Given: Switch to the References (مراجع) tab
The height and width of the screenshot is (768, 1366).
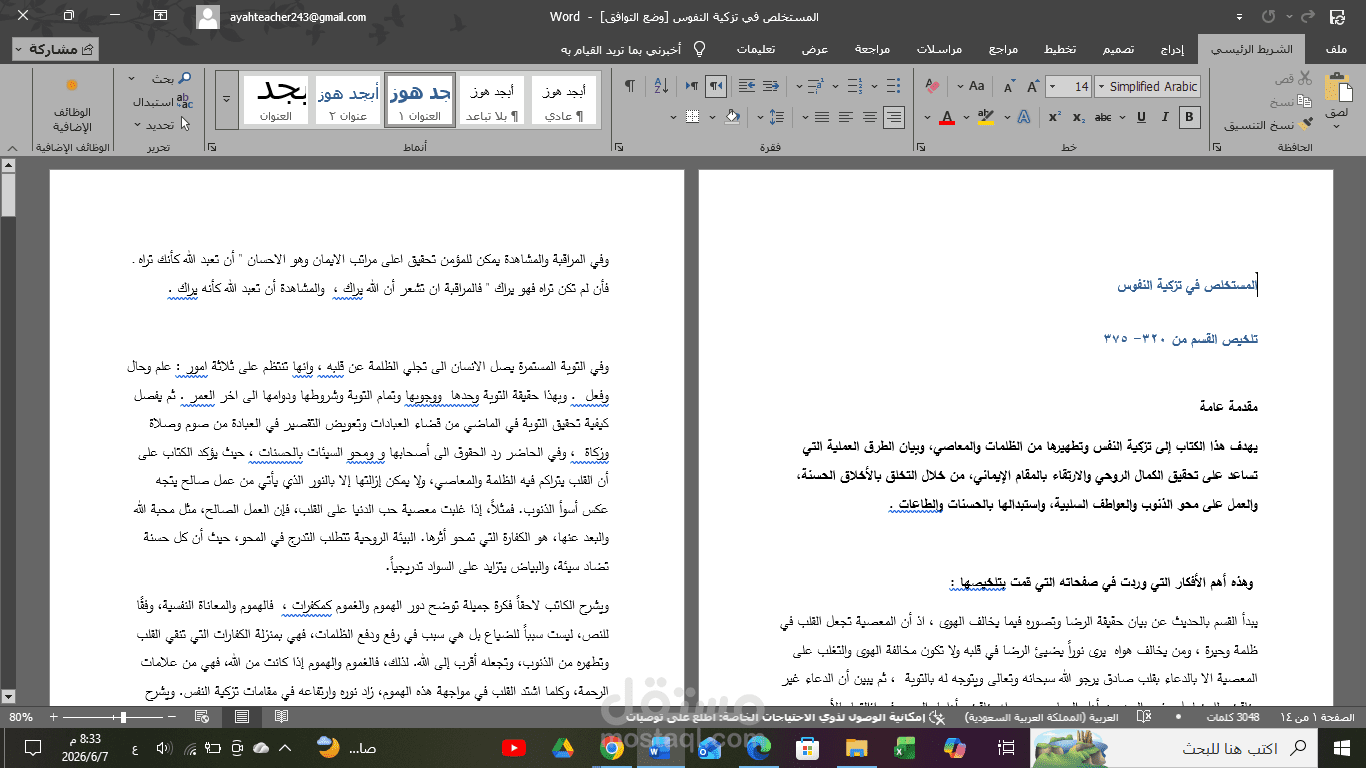Looking at the screenshot, I should pyautogui.click(x=1003, y=49).
